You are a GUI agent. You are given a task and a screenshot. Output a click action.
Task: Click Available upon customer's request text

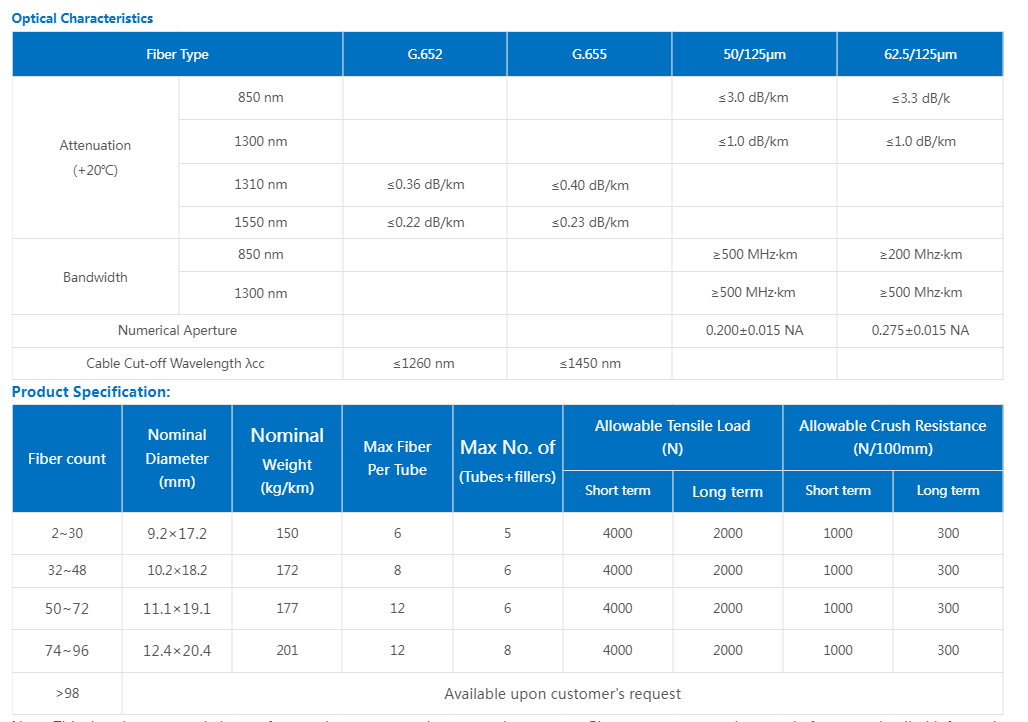tap(563, 694)
